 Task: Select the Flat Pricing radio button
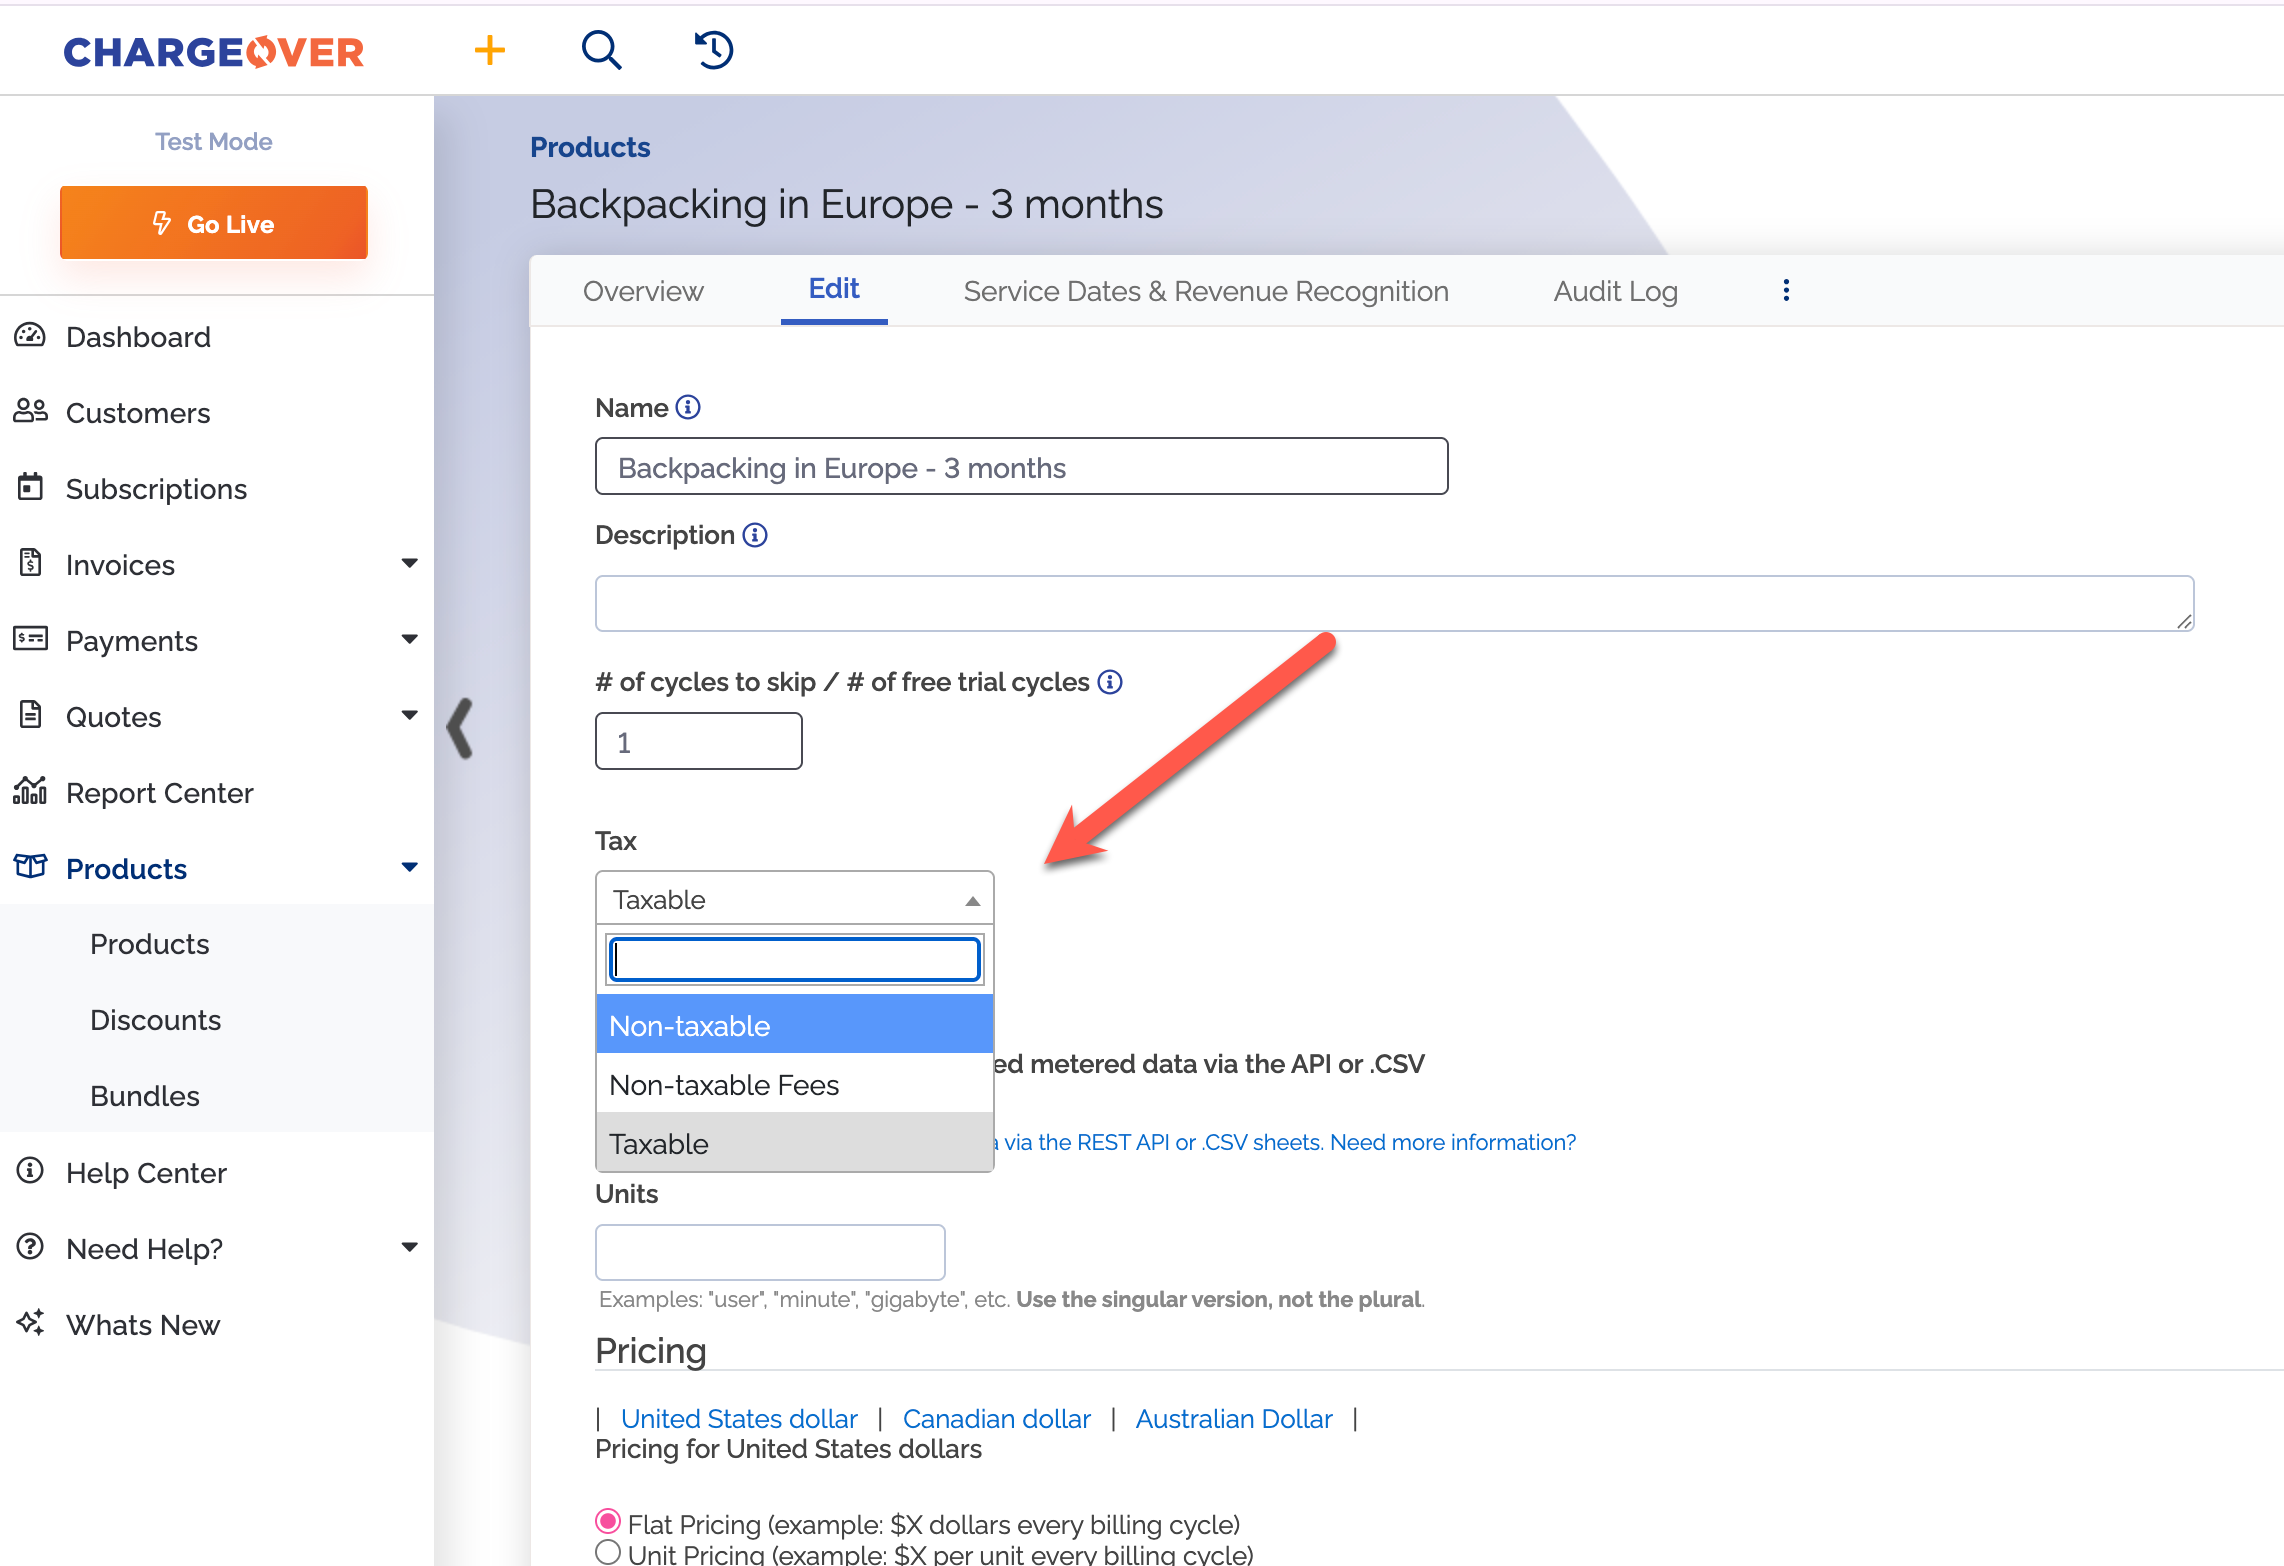tap(608, 1522)
